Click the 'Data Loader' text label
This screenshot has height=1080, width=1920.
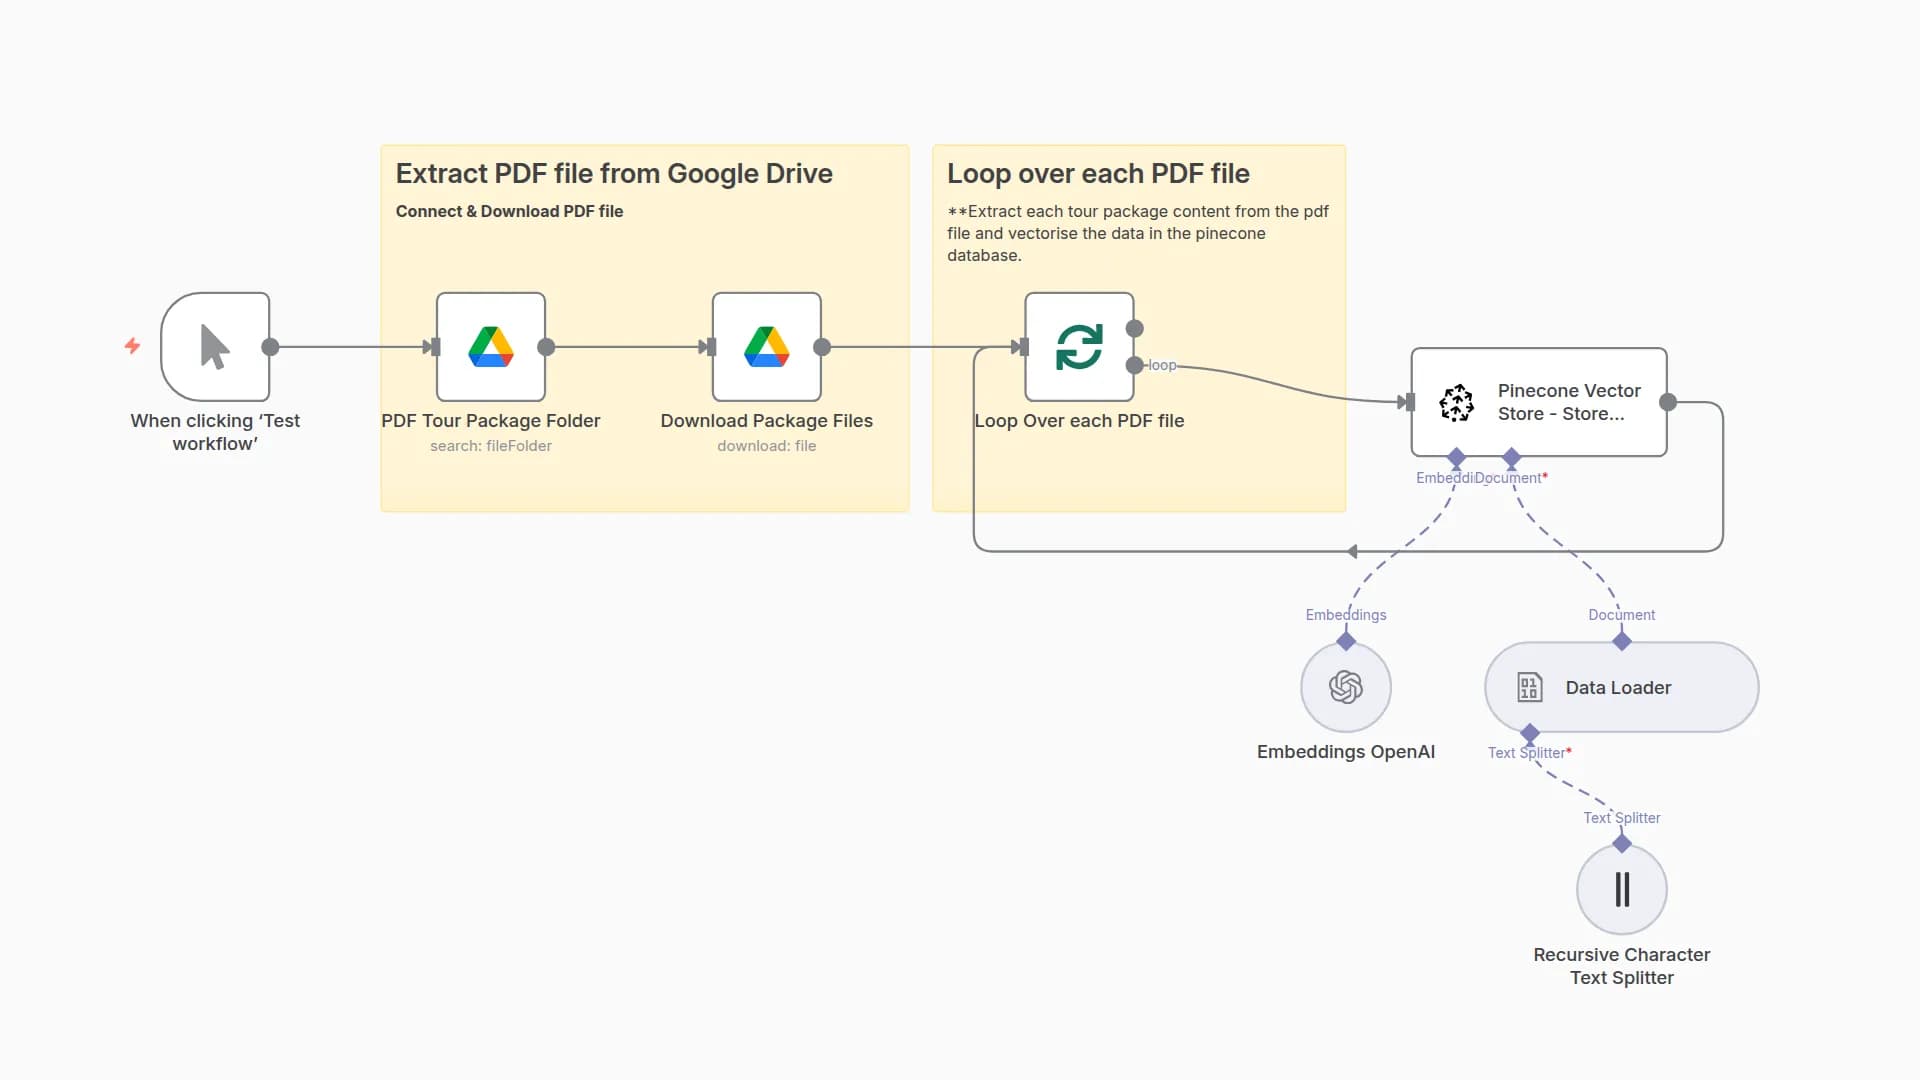click(x=1618, y=687)
